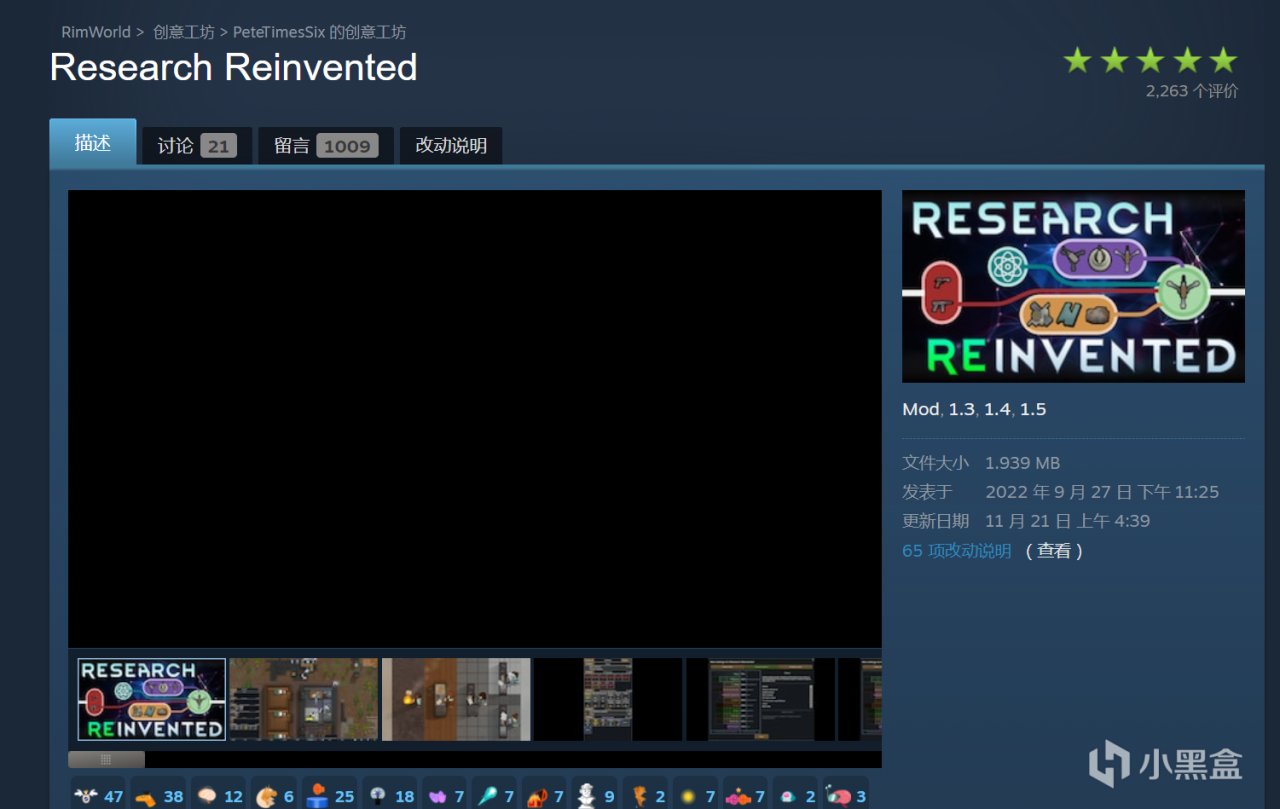Click the orange award icon with count 2
Image resolution: width=1280 pixels, height=809 pixels.
tap(645, 794)
